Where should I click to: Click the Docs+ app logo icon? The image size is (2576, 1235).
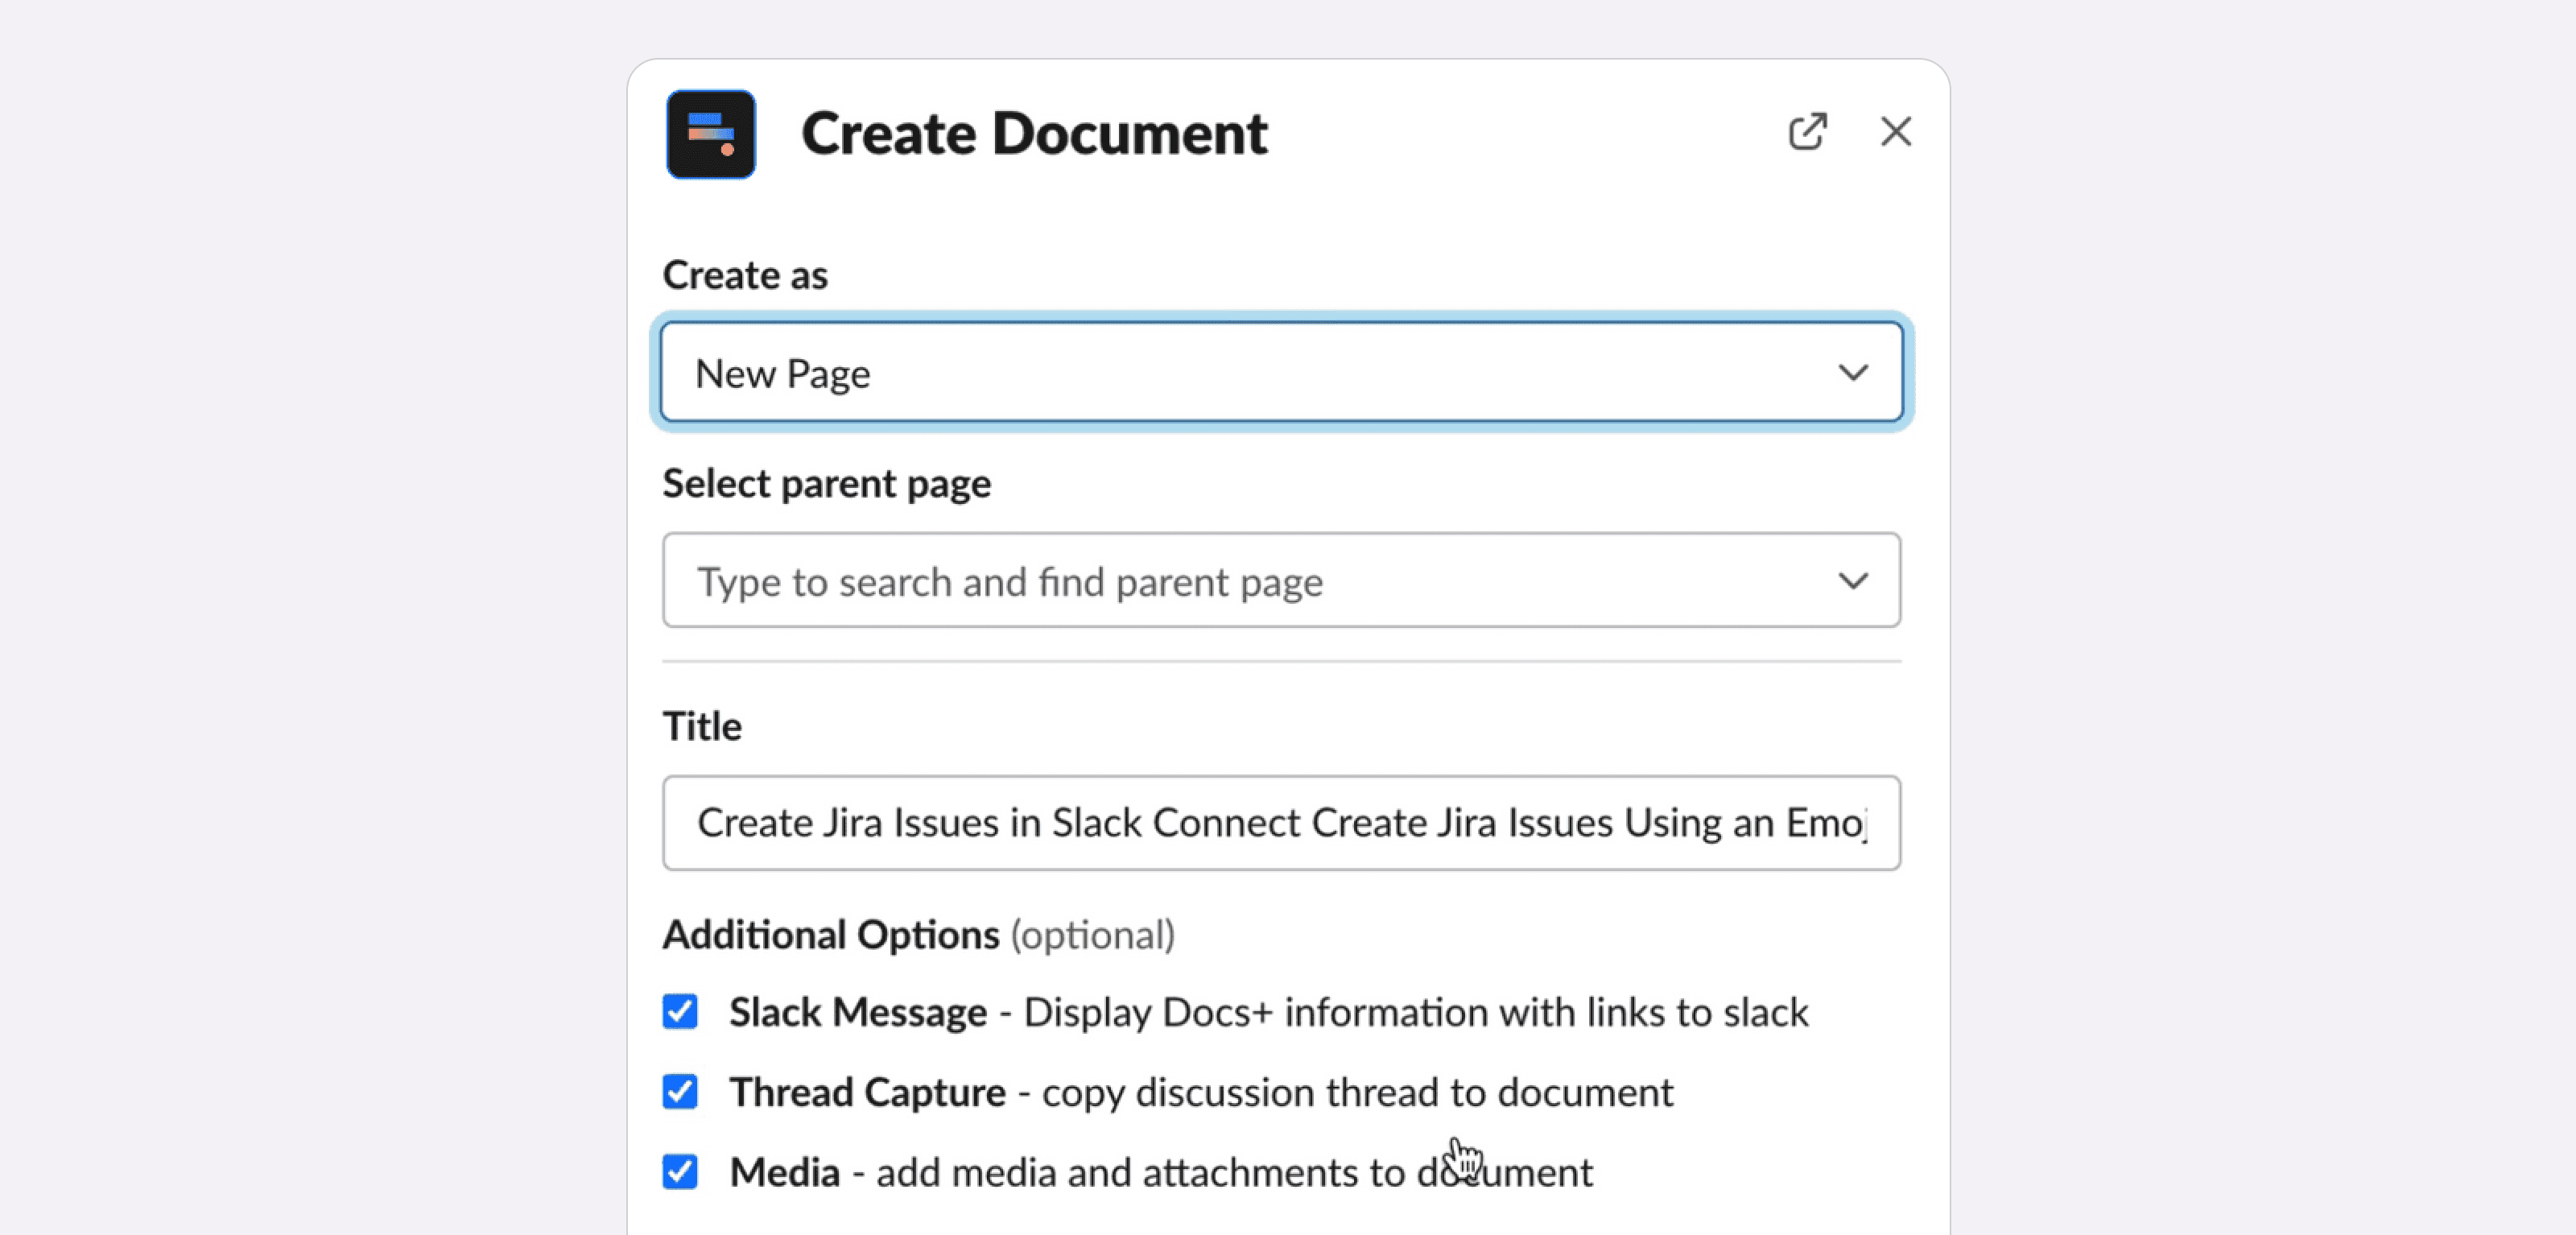[x=711, y=134]
